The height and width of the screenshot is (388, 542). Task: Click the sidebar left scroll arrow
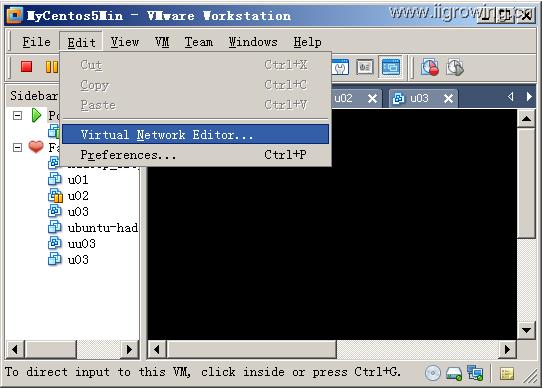pos(15,349)
